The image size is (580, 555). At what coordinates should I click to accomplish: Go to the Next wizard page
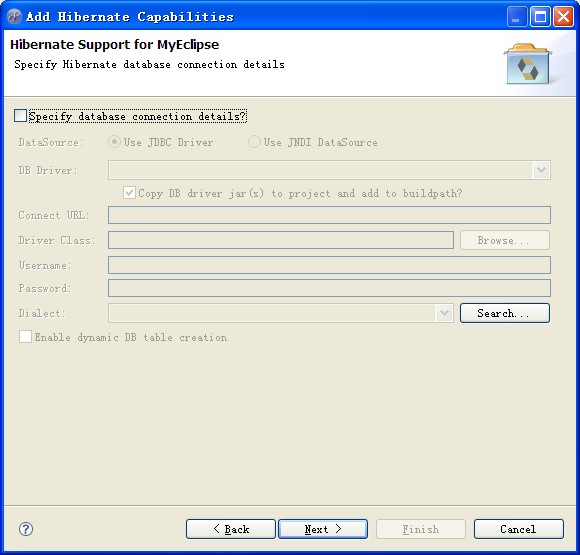[x=323, y=529]
